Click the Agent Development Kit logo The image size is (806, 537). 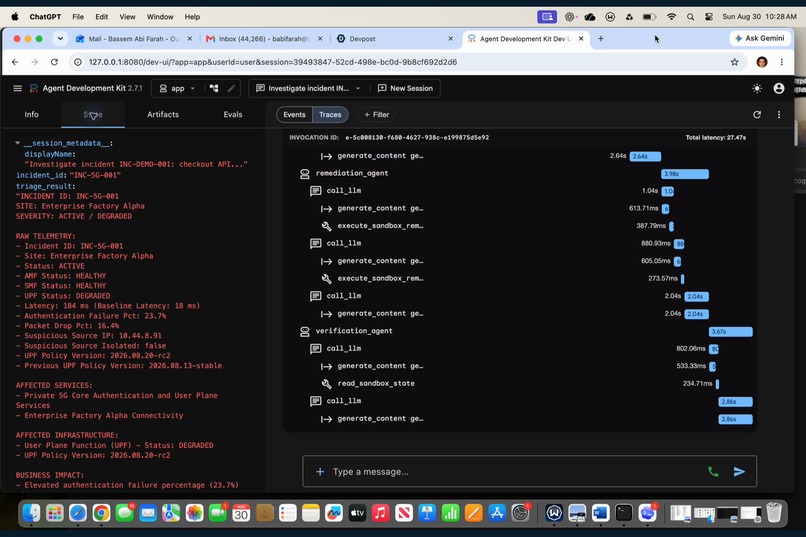(33, 88)
